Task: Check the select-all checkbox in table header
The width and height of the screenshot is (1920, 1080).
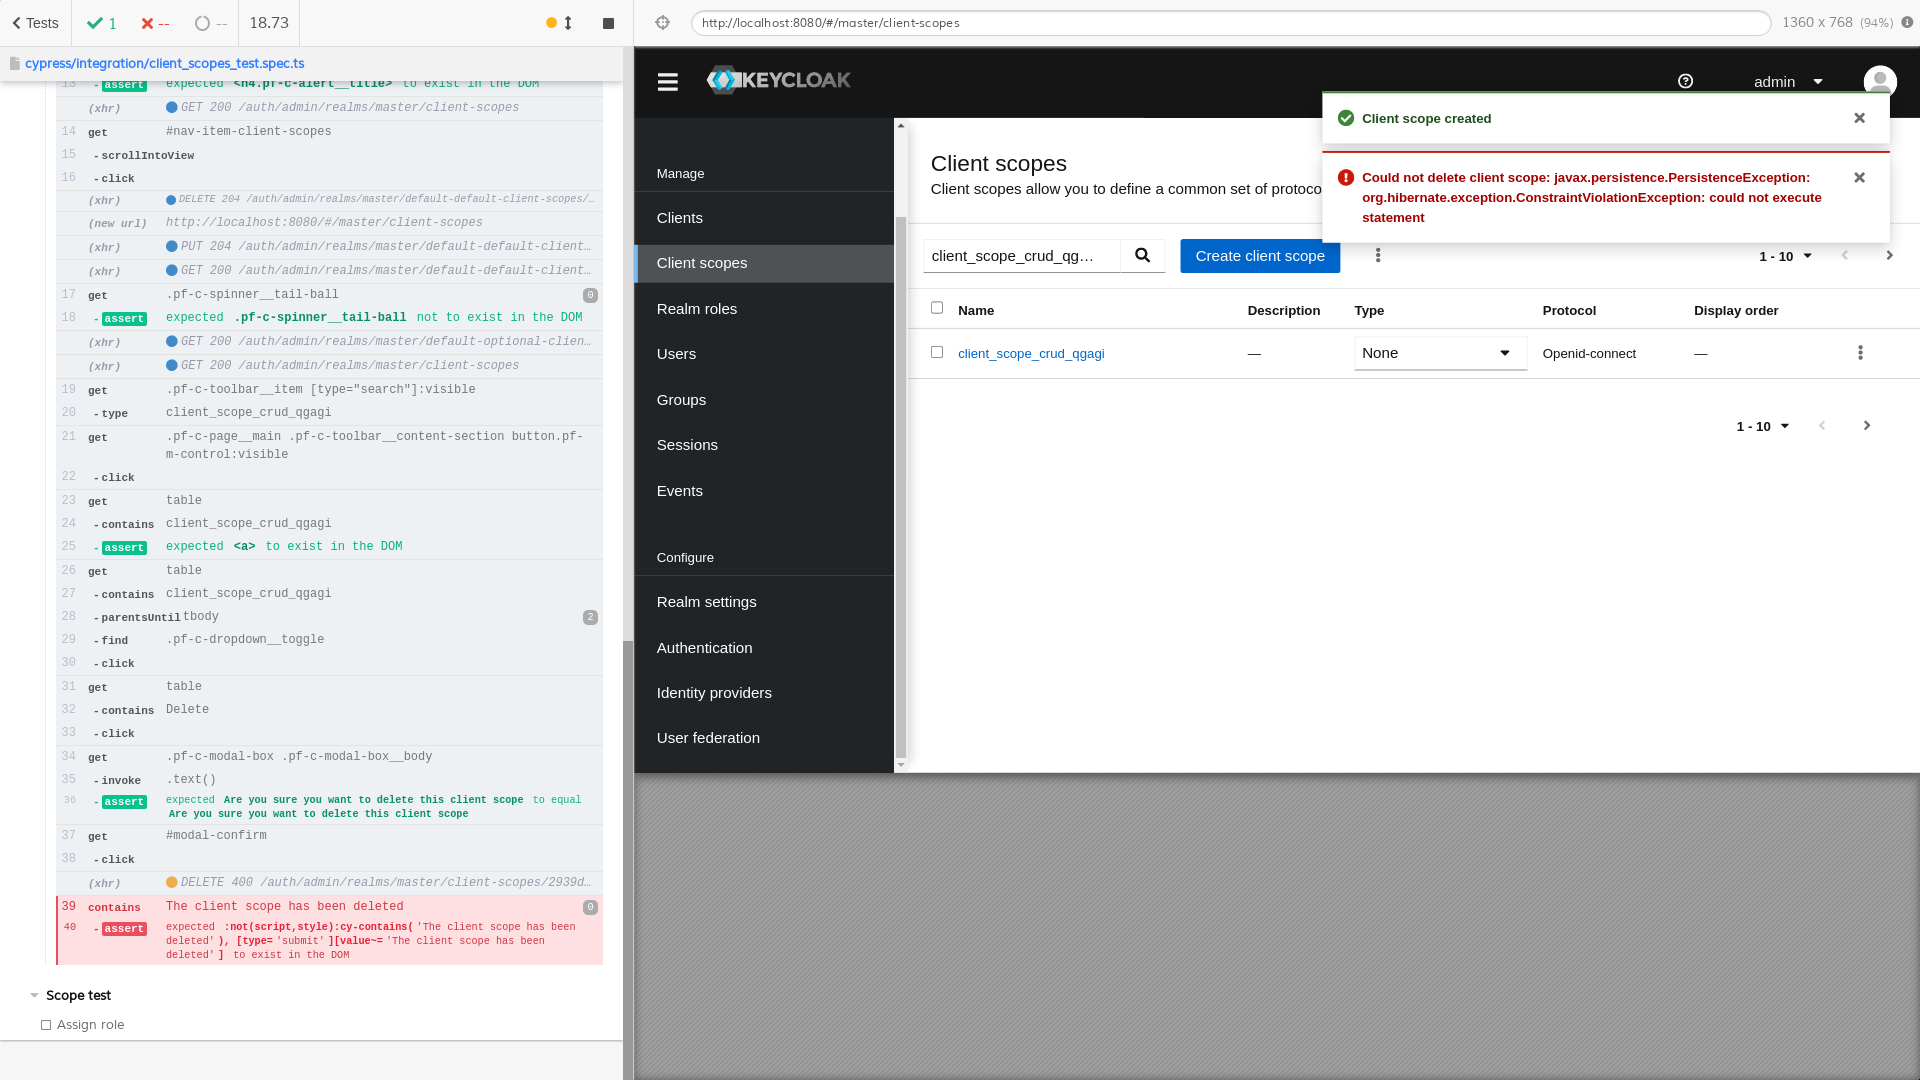Action: point(937,308)
